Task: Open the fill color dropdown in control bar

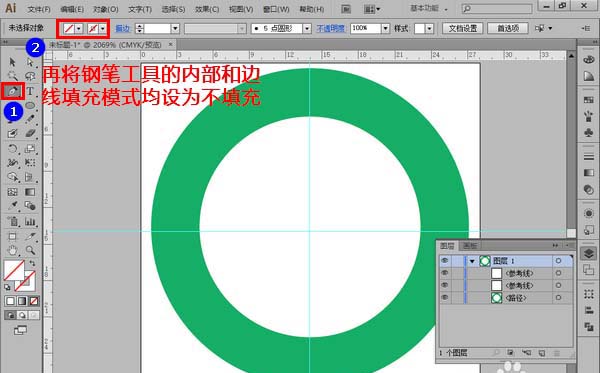Action: click(x=78, y=28)
